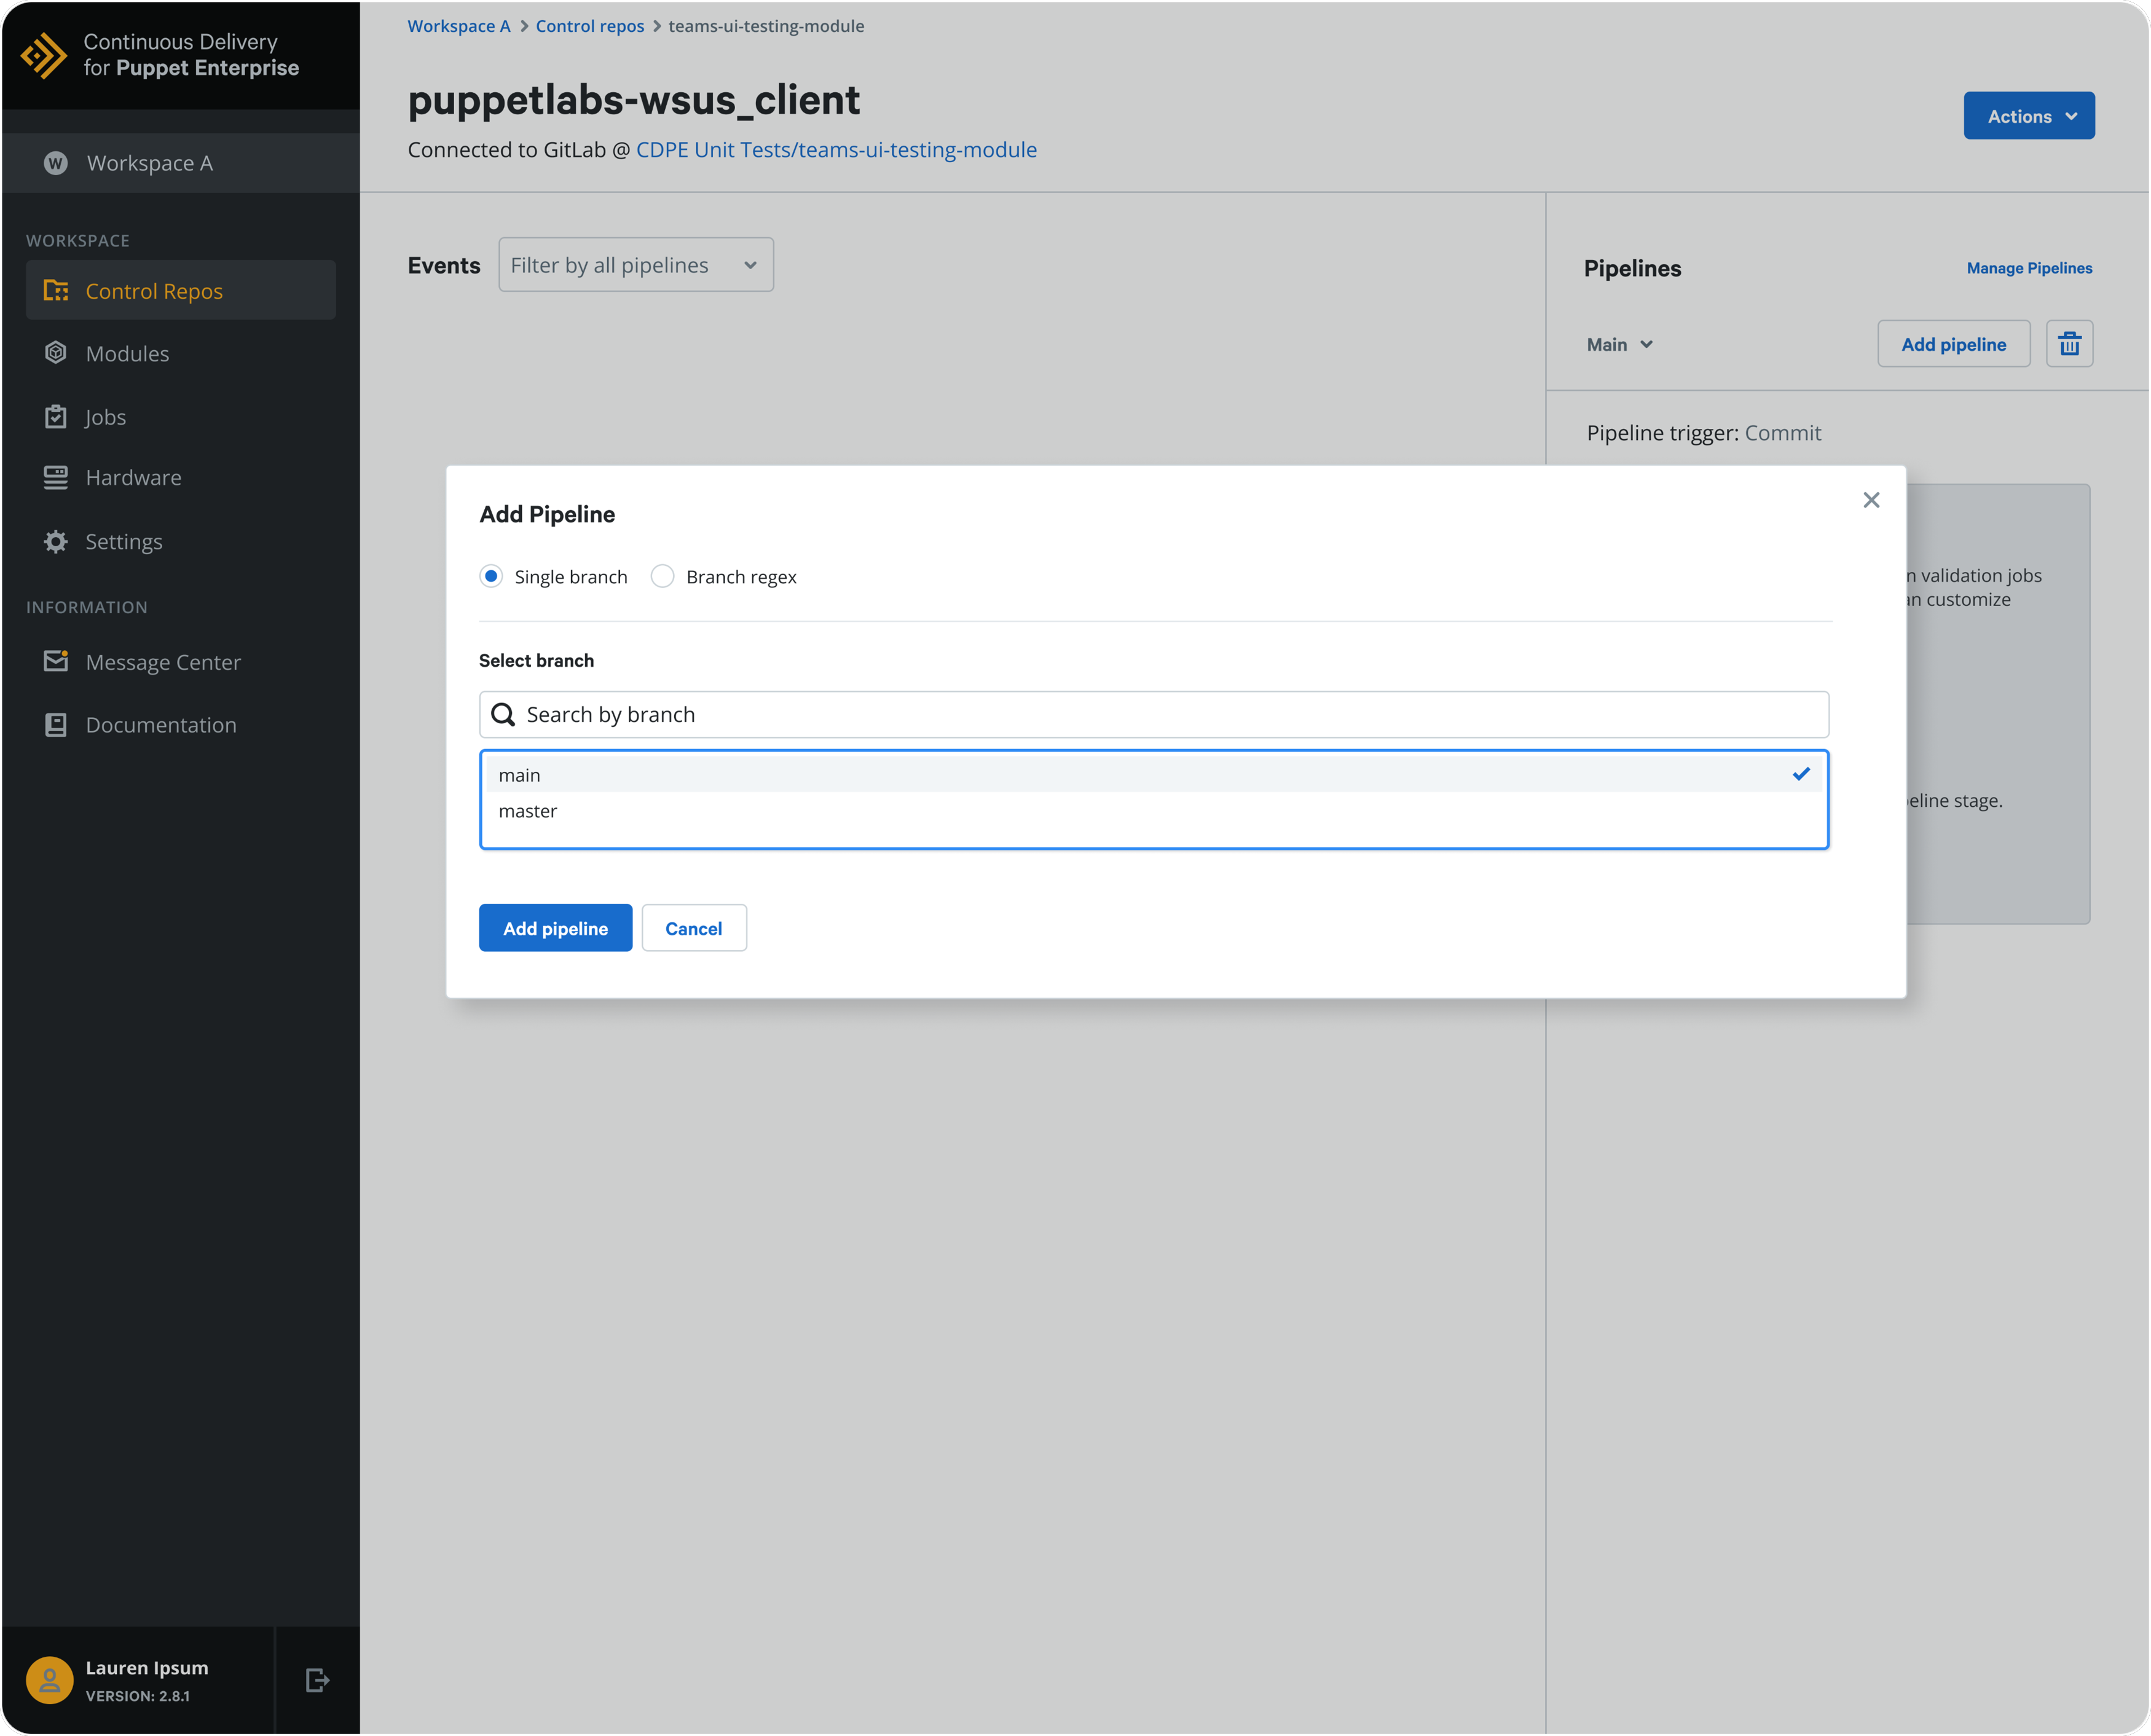Close the Add Pipeline dialog
Screen dimensions: 2151x1736
coord(1871,500)
